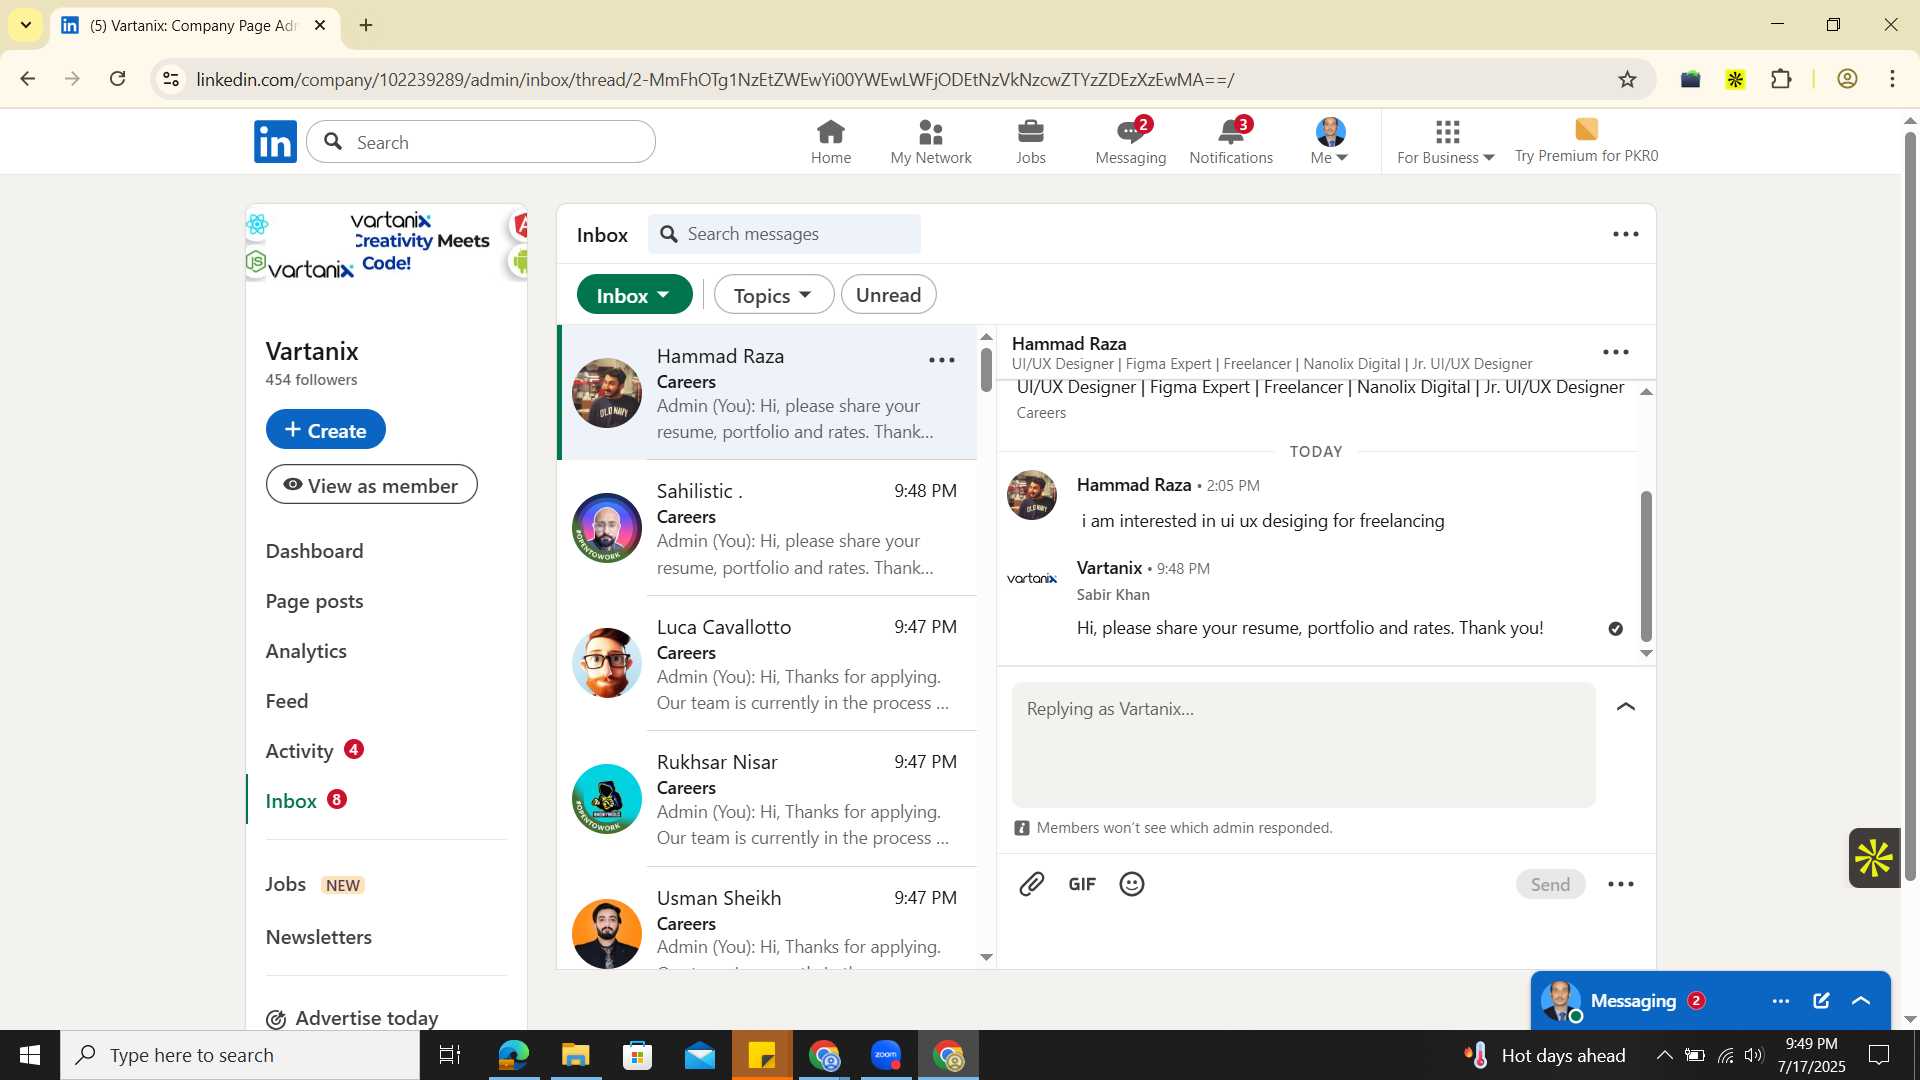
Task: Open Notifications with 3 alerts
Action: pos(1231,142)
